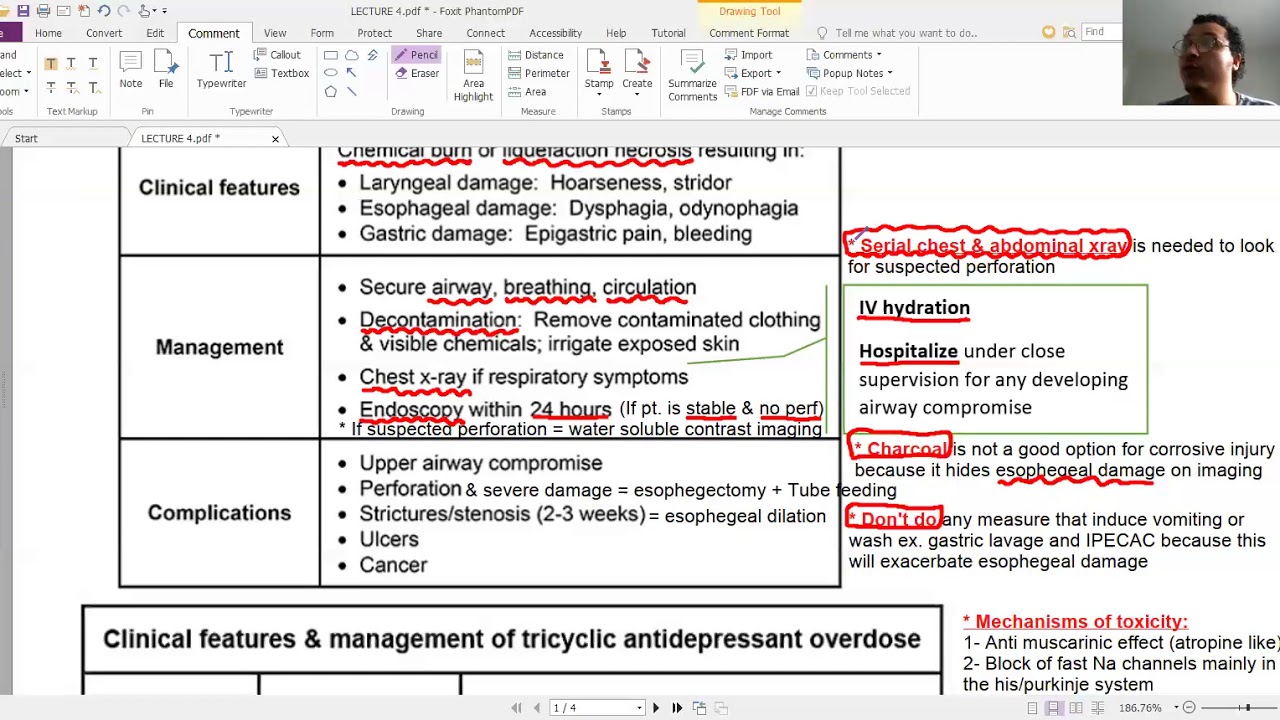Select the Pencil drawing tool
The image size is (1280, 720).
tap(416, 55)
